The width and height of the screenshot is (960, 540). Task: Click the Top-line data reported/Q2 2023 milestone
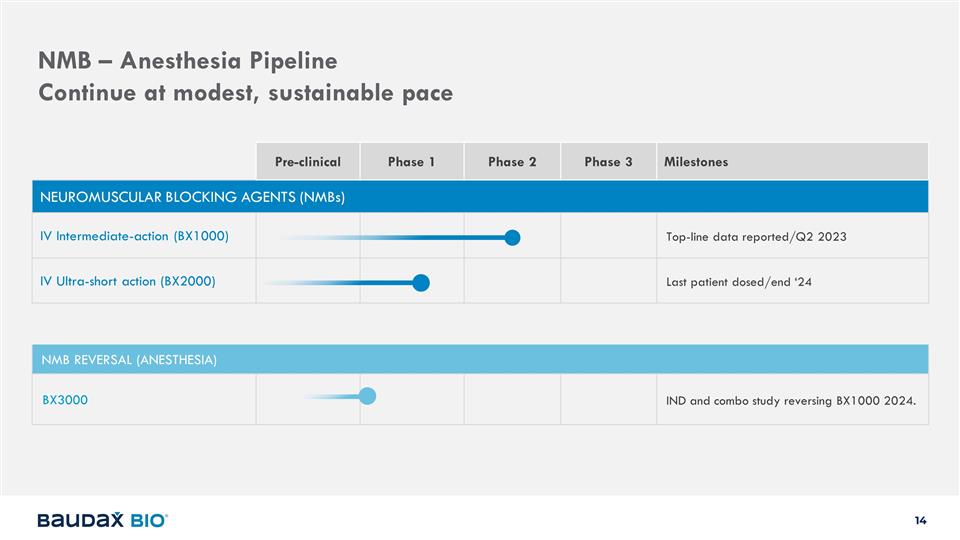pos(756,237)
